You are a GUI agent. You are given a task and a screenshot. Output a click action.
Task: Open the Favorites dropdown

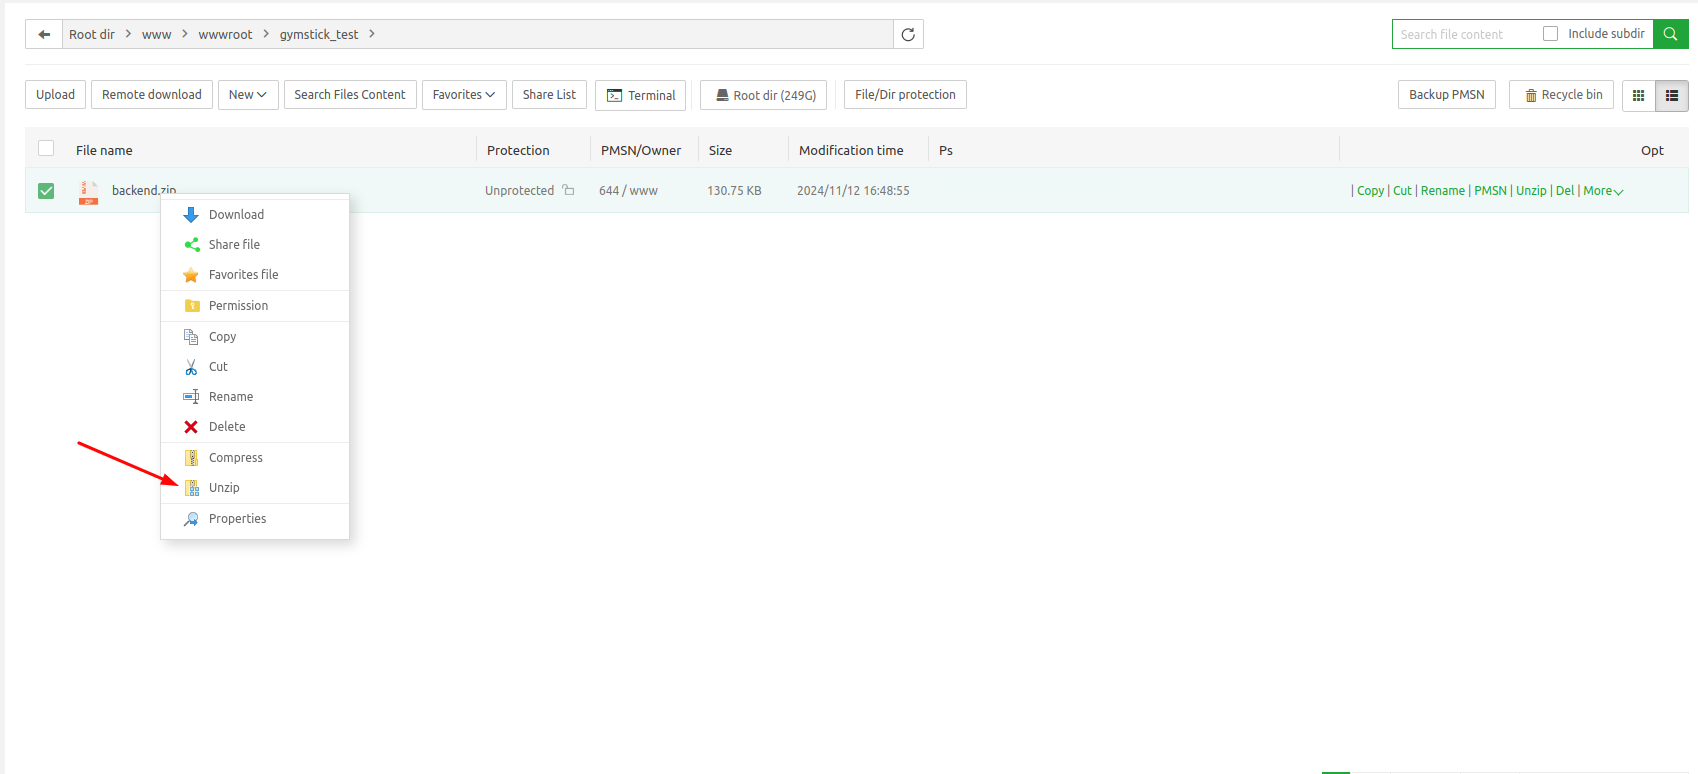[x=463, y=95]
